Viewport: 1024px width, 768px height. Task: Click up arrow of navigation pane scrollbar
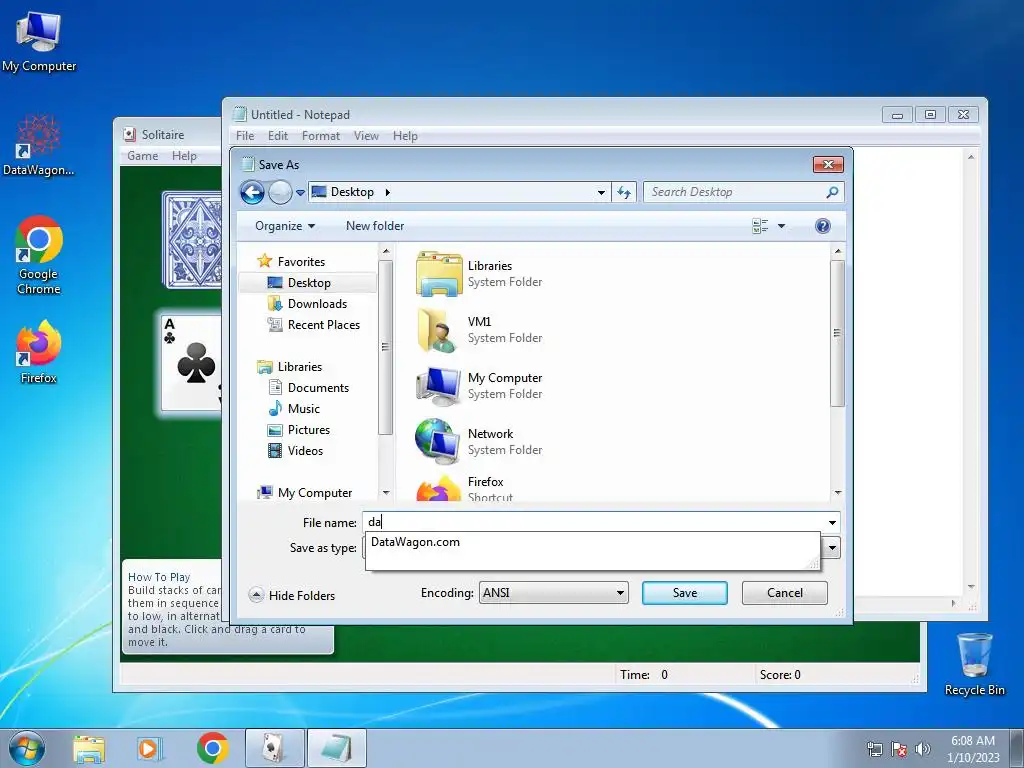[386, 251]
